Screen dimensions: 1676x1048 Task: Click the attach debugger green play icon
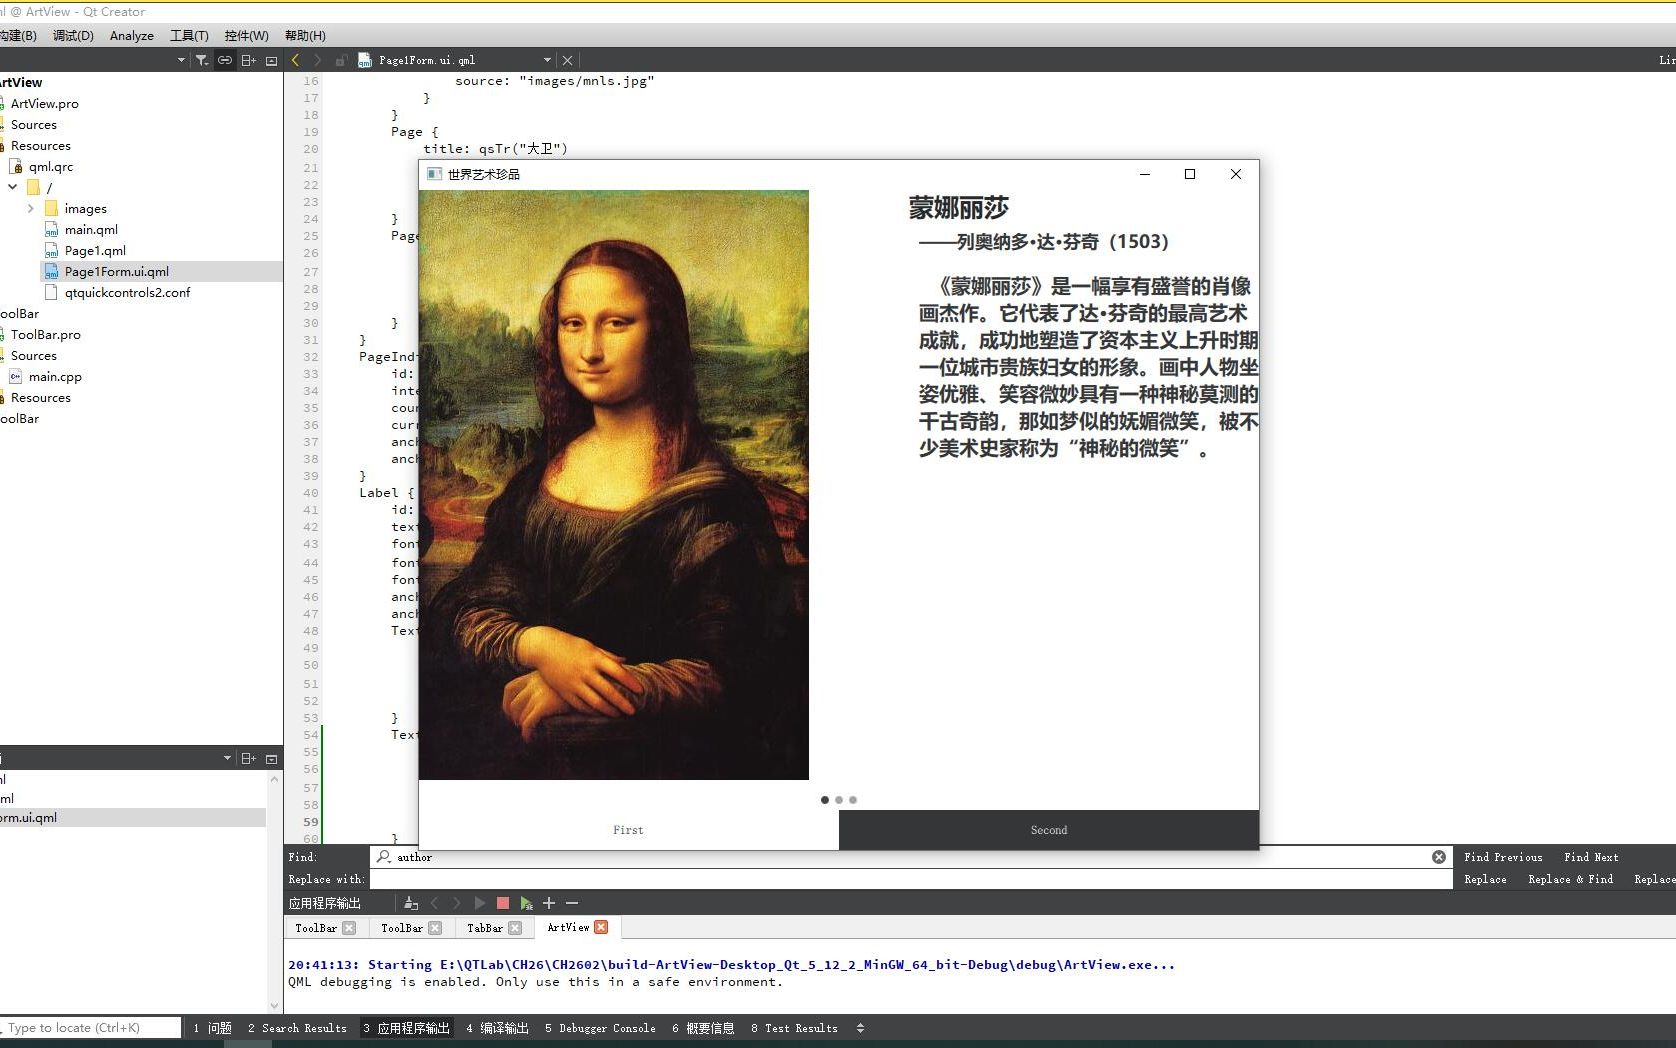tap(526, 903)
